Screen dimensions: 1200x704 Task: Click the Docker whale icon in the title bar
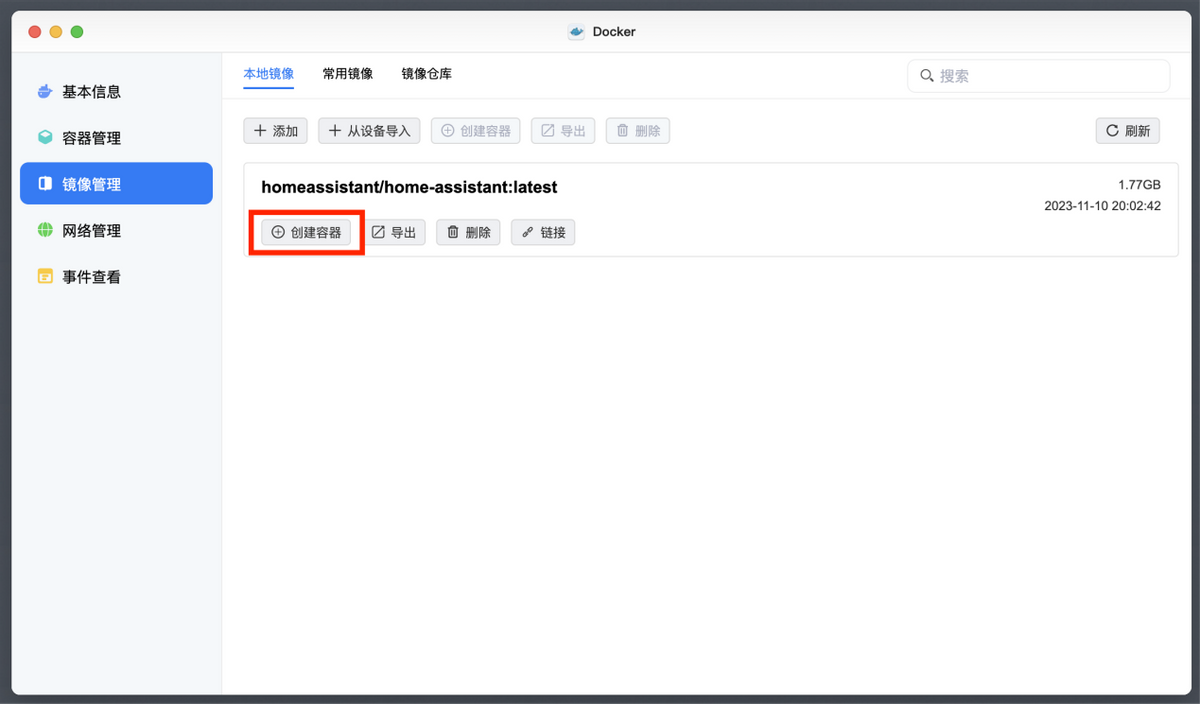pos(576,31)
